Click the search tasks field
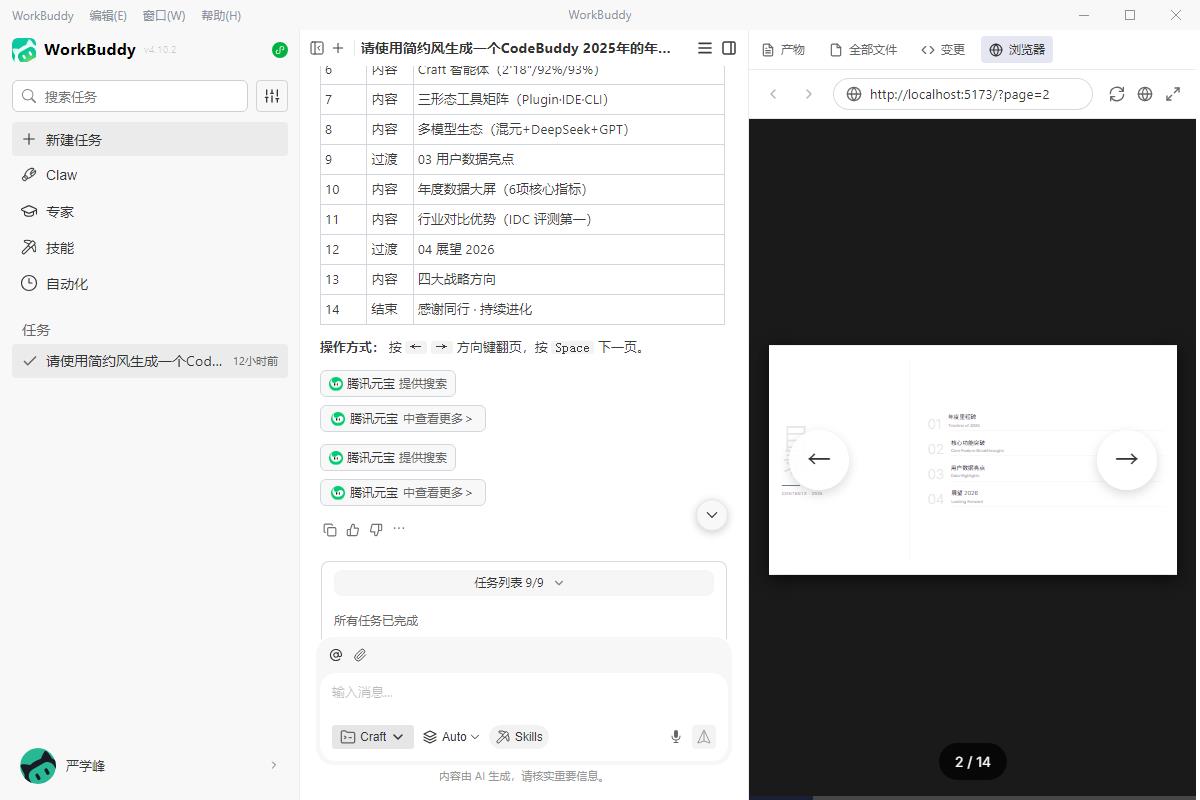This screenshot has width=1200, height=800. pos(130,96)
